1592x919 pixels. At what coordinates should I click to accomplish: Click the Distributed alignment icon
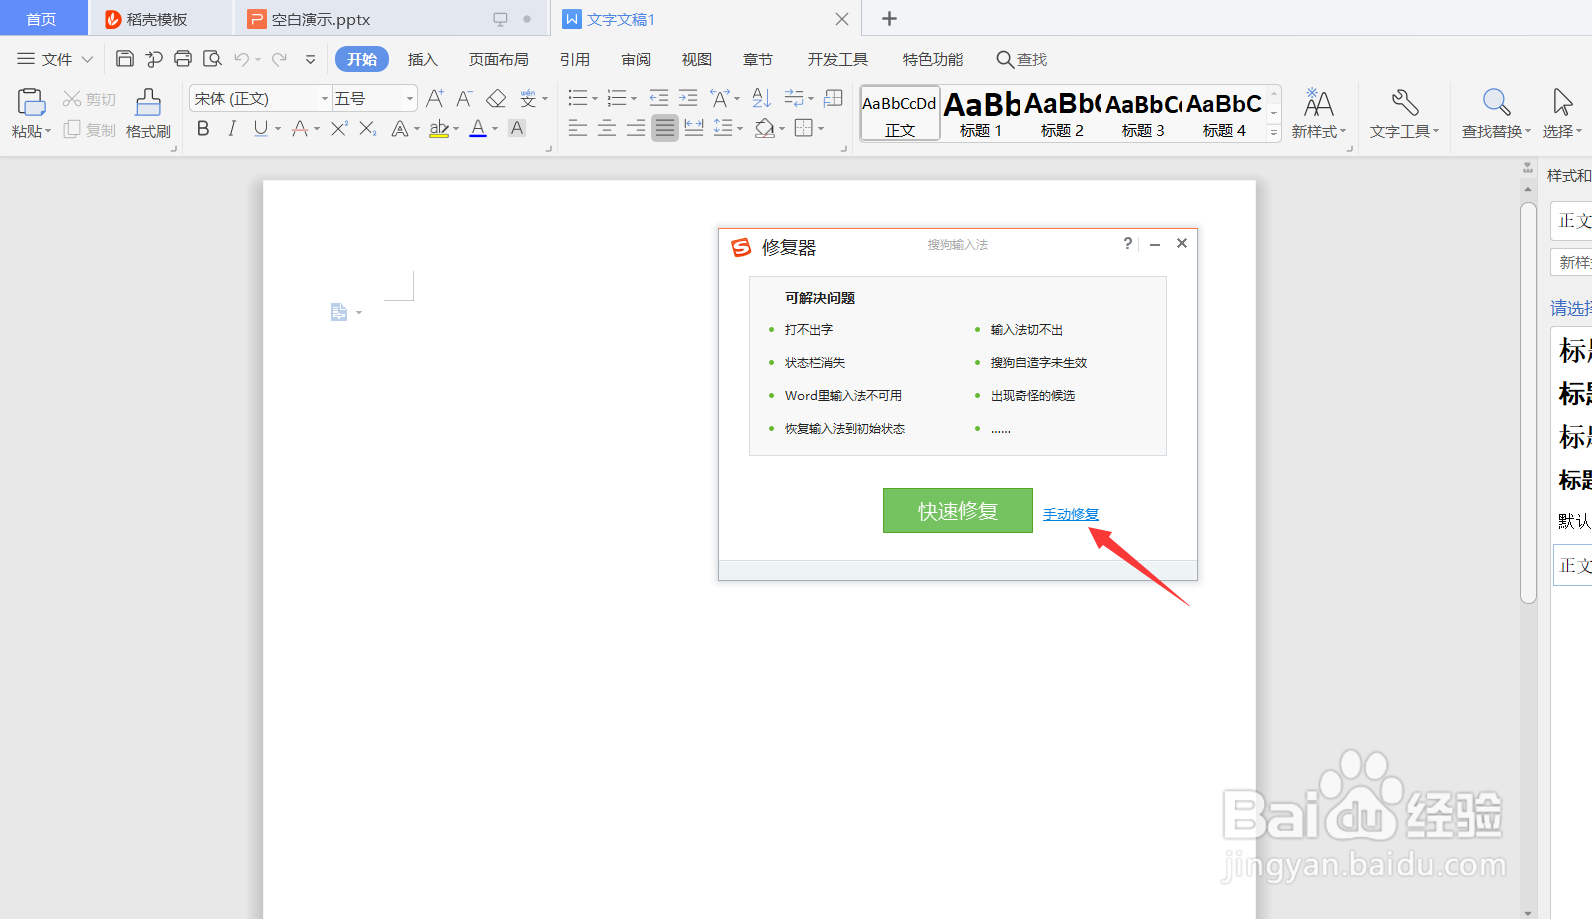pyautogui.click(x=694, y=128)
